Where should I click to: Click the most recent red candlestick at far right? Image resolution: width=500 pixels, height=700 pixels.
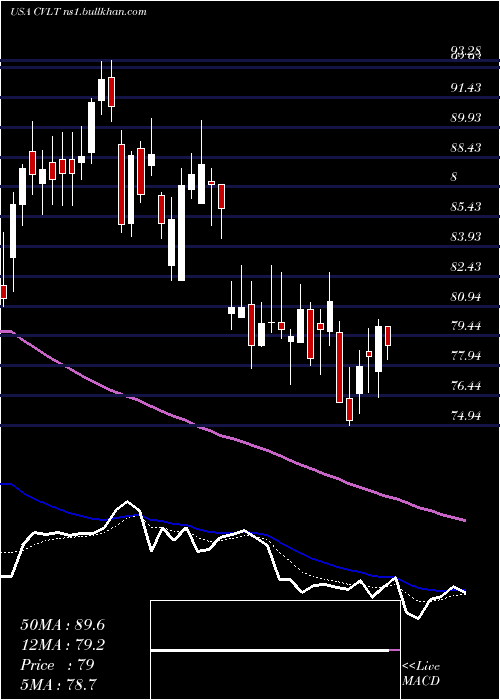coord(388,337)
